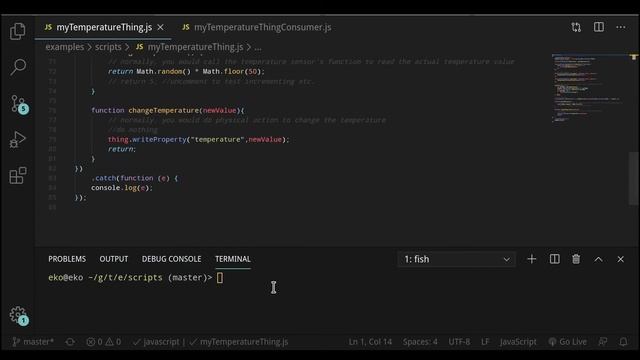
Task: Start the Go Live server
Action: (567, 342)
